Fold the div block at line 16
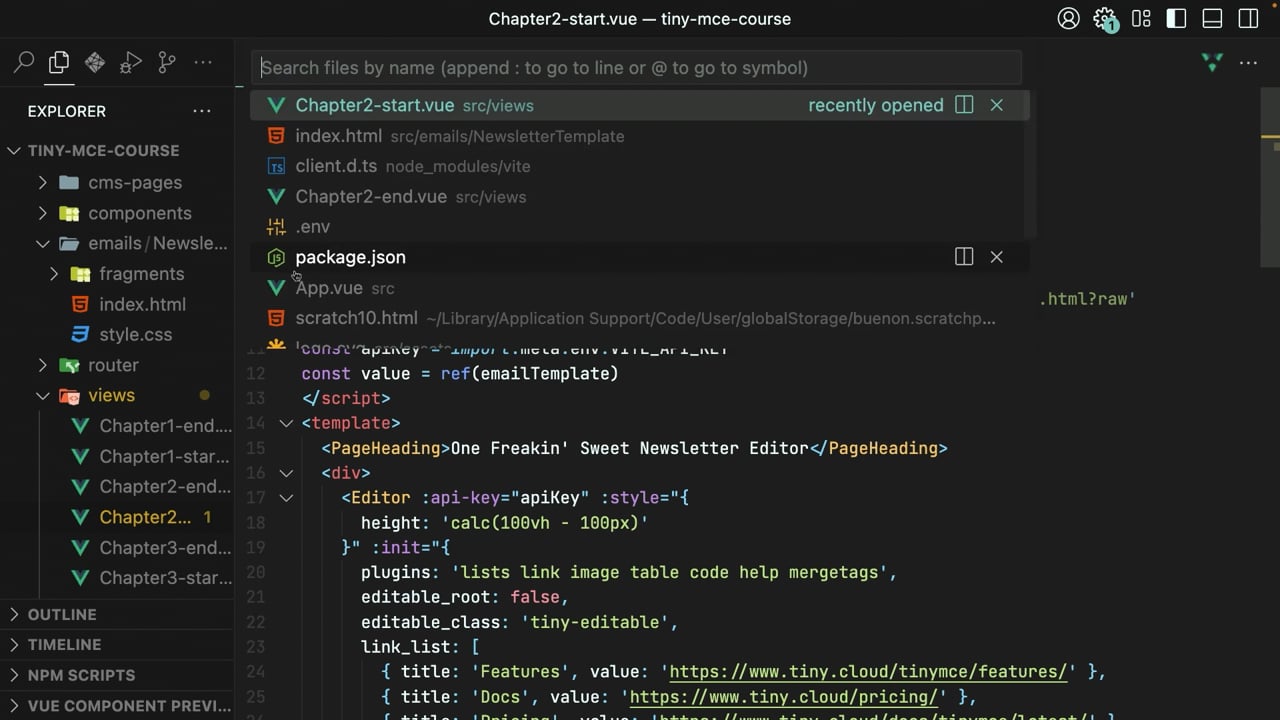 (x=286, y=473)
